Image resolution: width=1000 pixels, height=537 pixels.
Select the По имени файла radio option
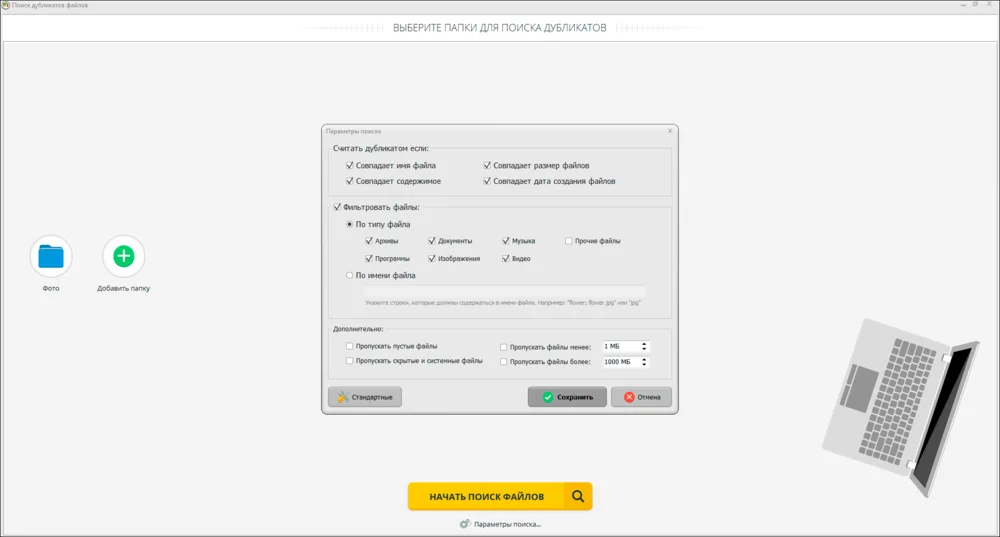pos(349,276)
